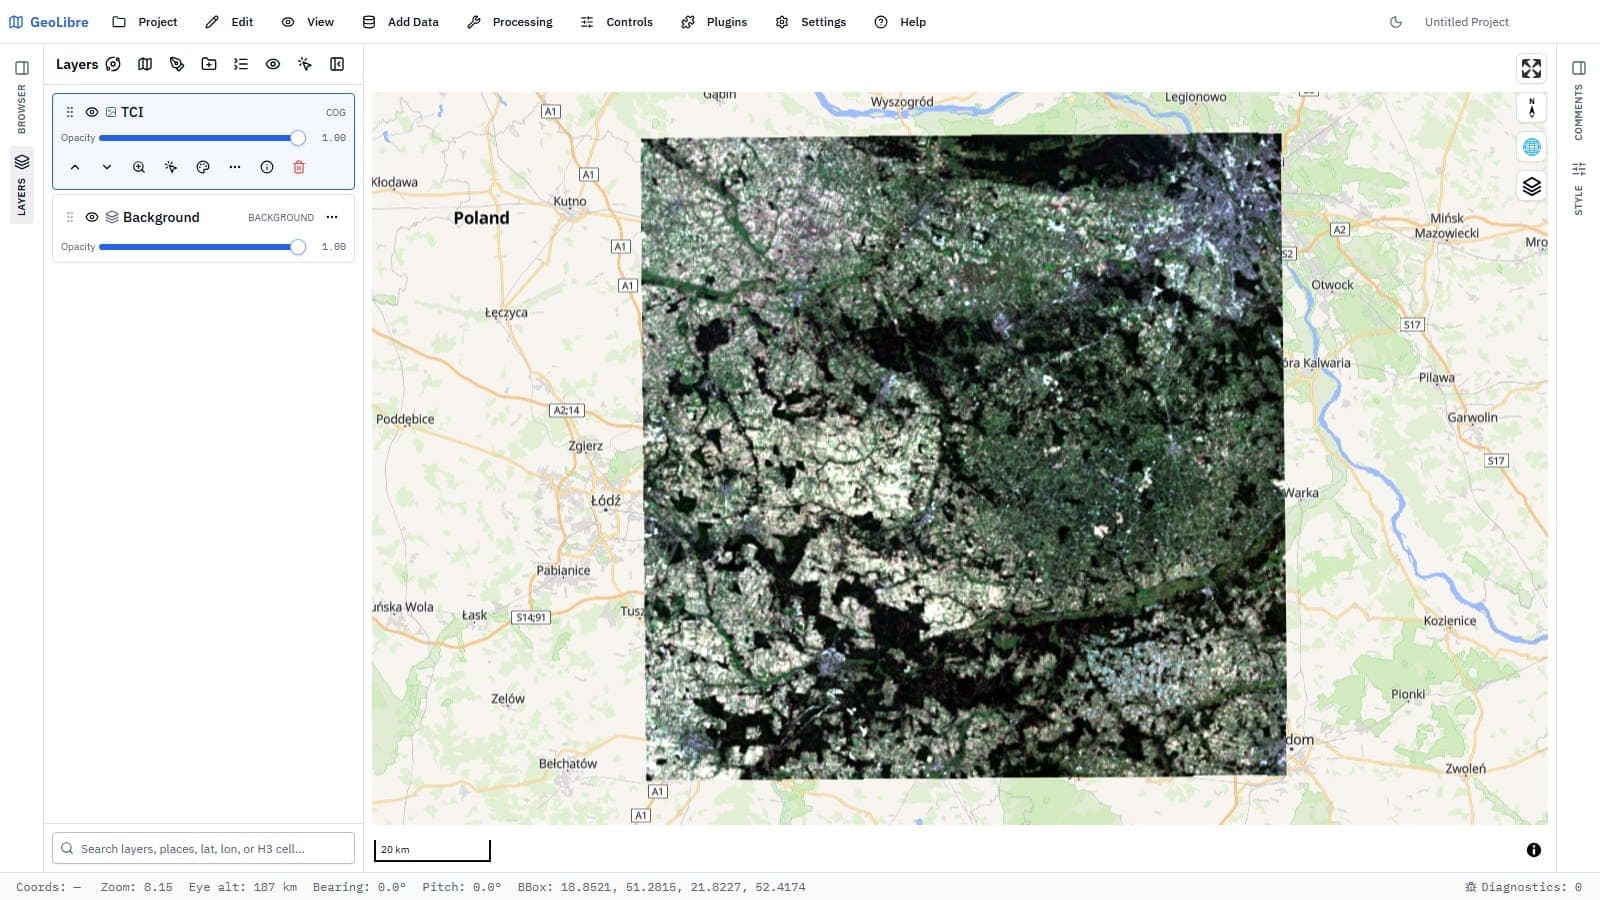
Task: Click the Diagnostics status entry
Action: click(1523, 887)
